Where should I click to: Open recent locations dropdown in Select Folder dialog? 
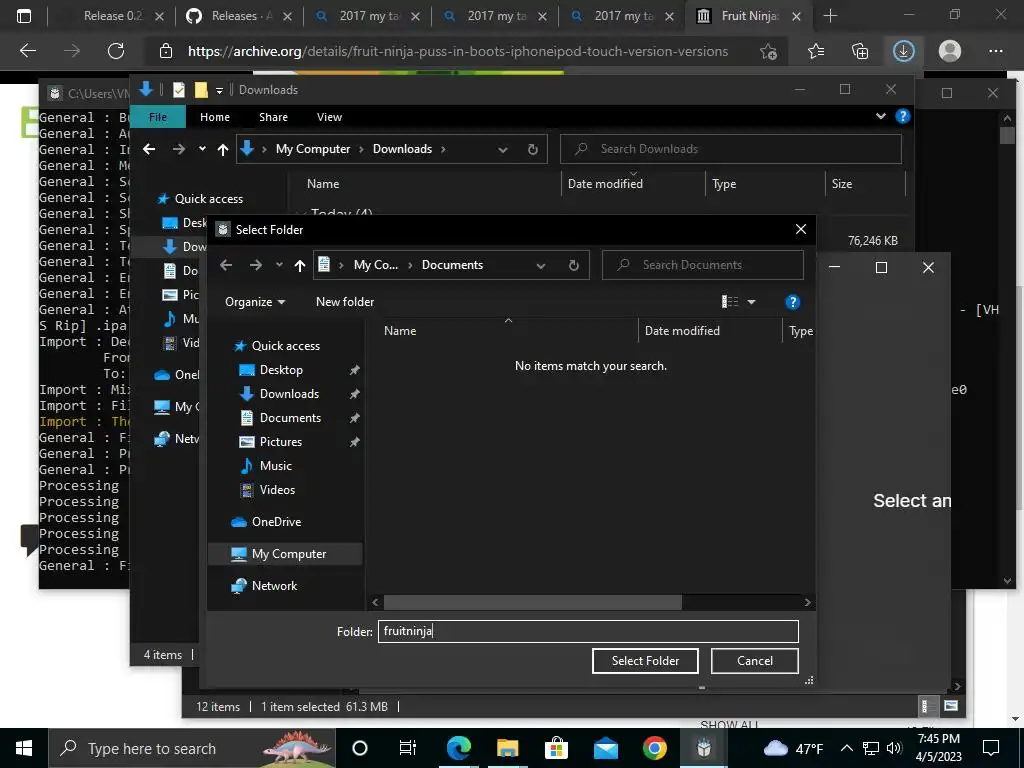click(x=280, y=264)
